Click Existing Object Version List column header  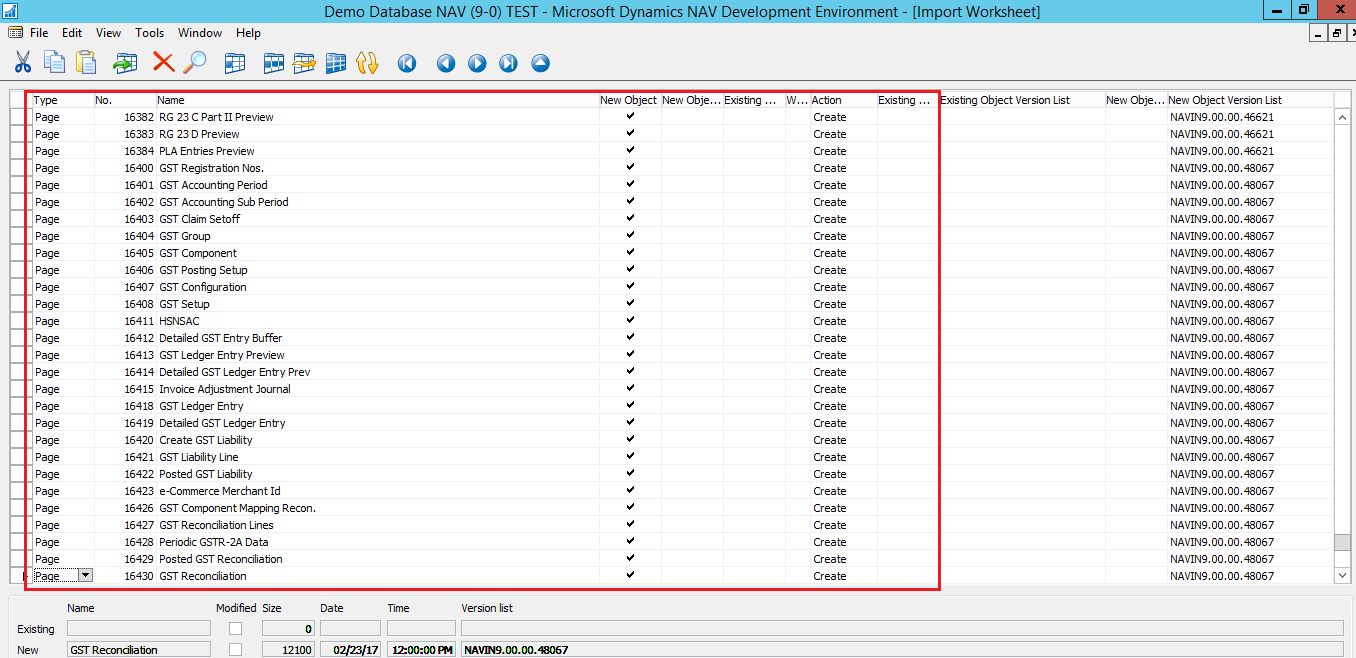point(1021,100)
